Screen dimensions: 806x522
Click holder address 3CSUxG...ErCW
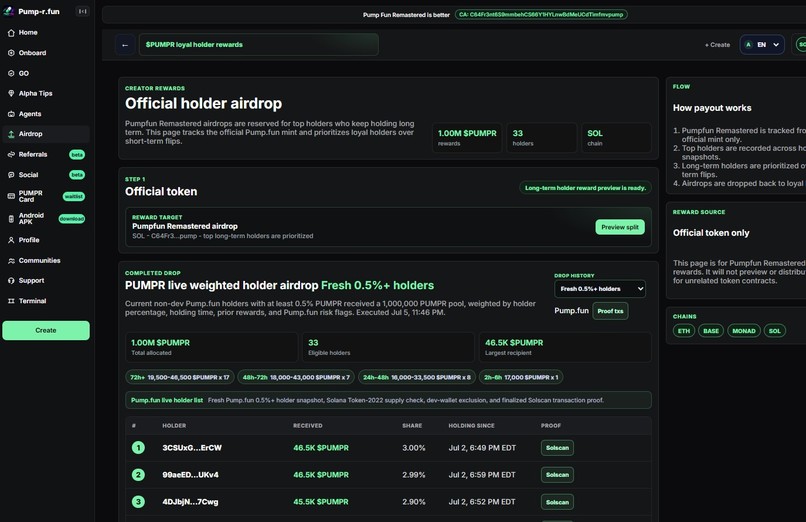192,448
